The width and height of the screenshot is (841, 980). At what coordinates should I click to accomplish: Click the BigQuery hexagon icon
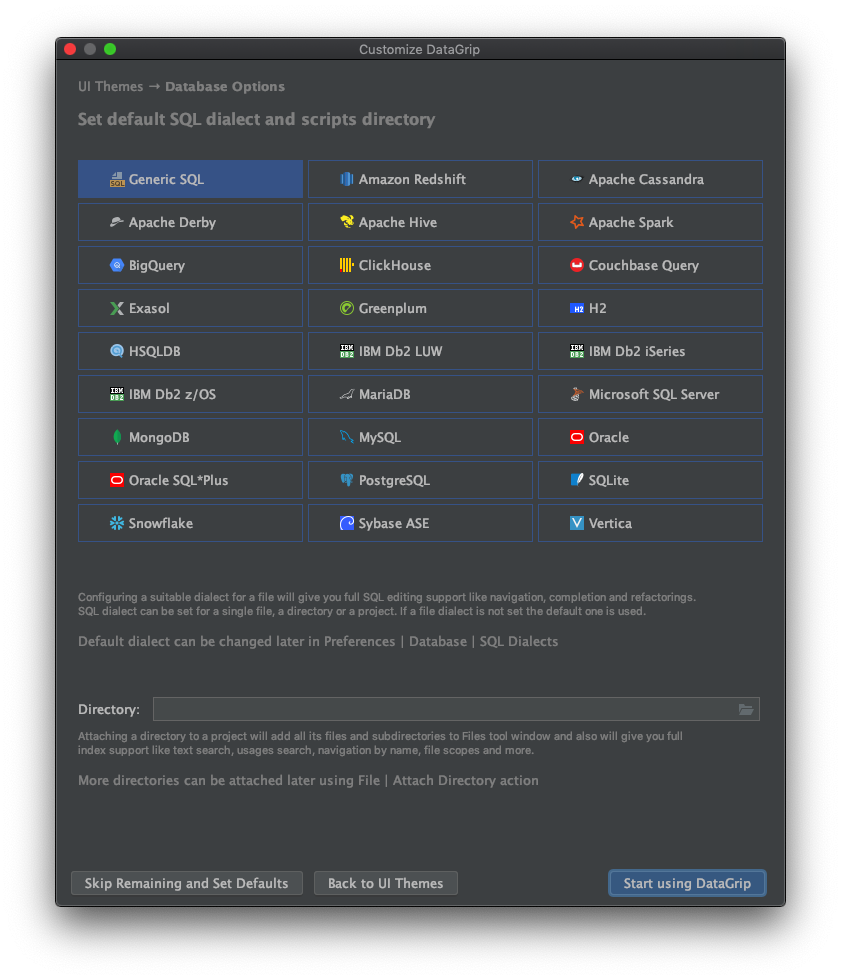point(117,265)
